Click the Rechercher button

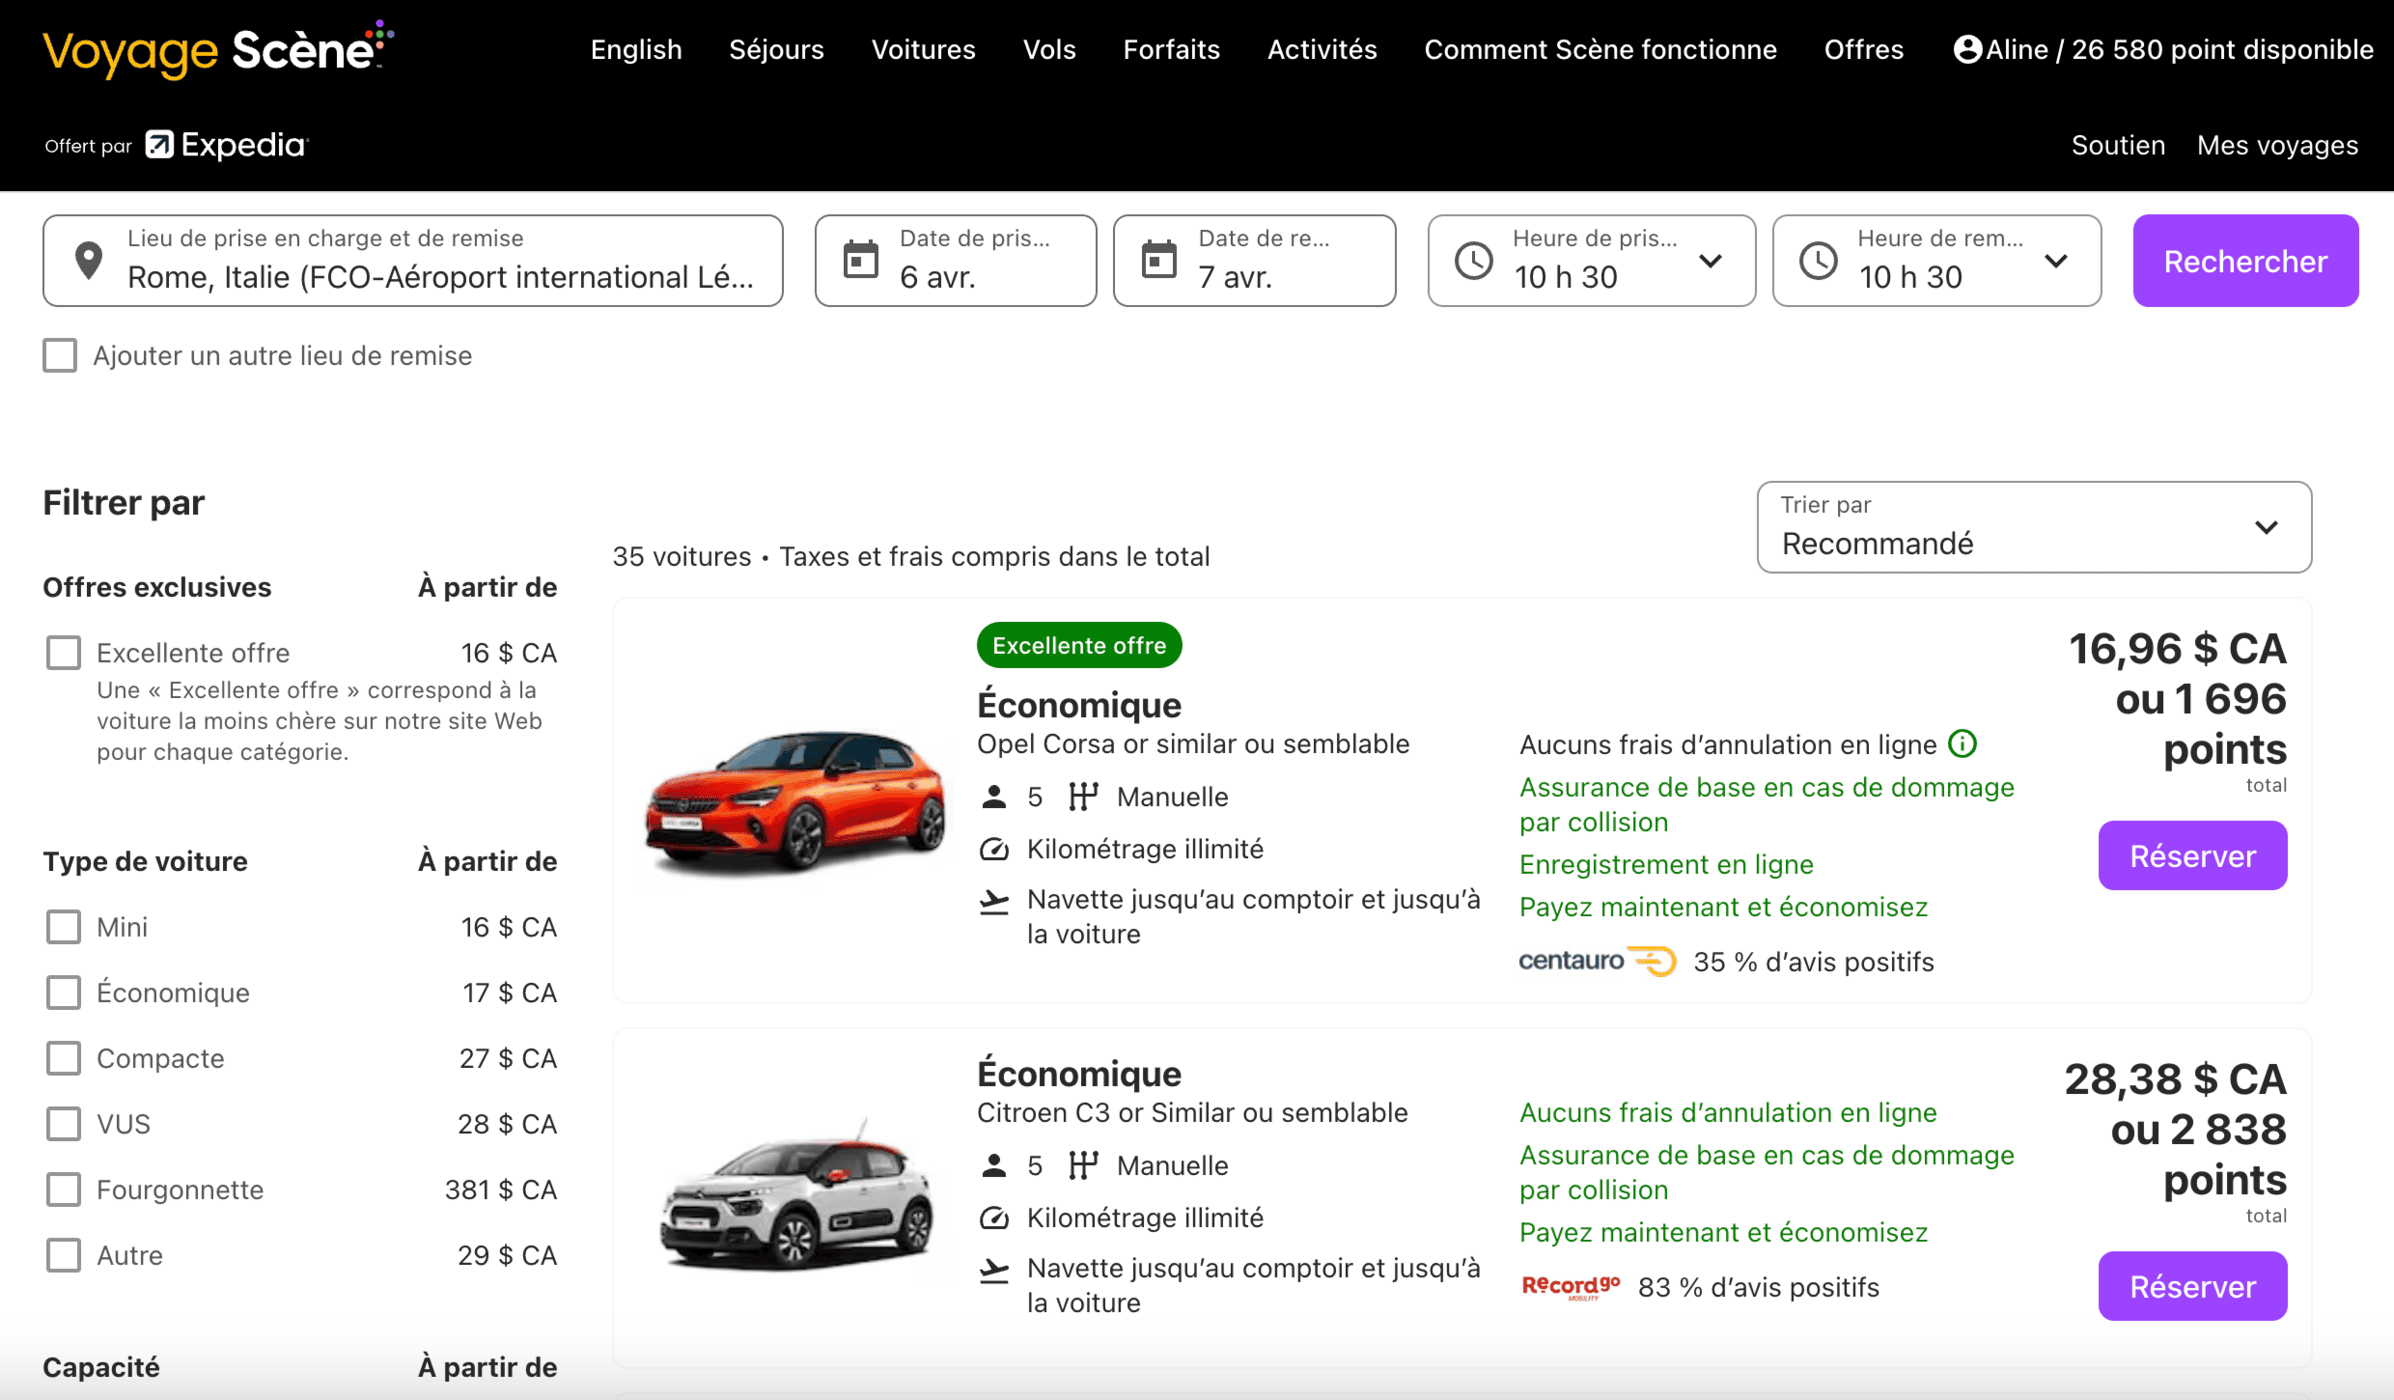click(x=2245, y=261)
